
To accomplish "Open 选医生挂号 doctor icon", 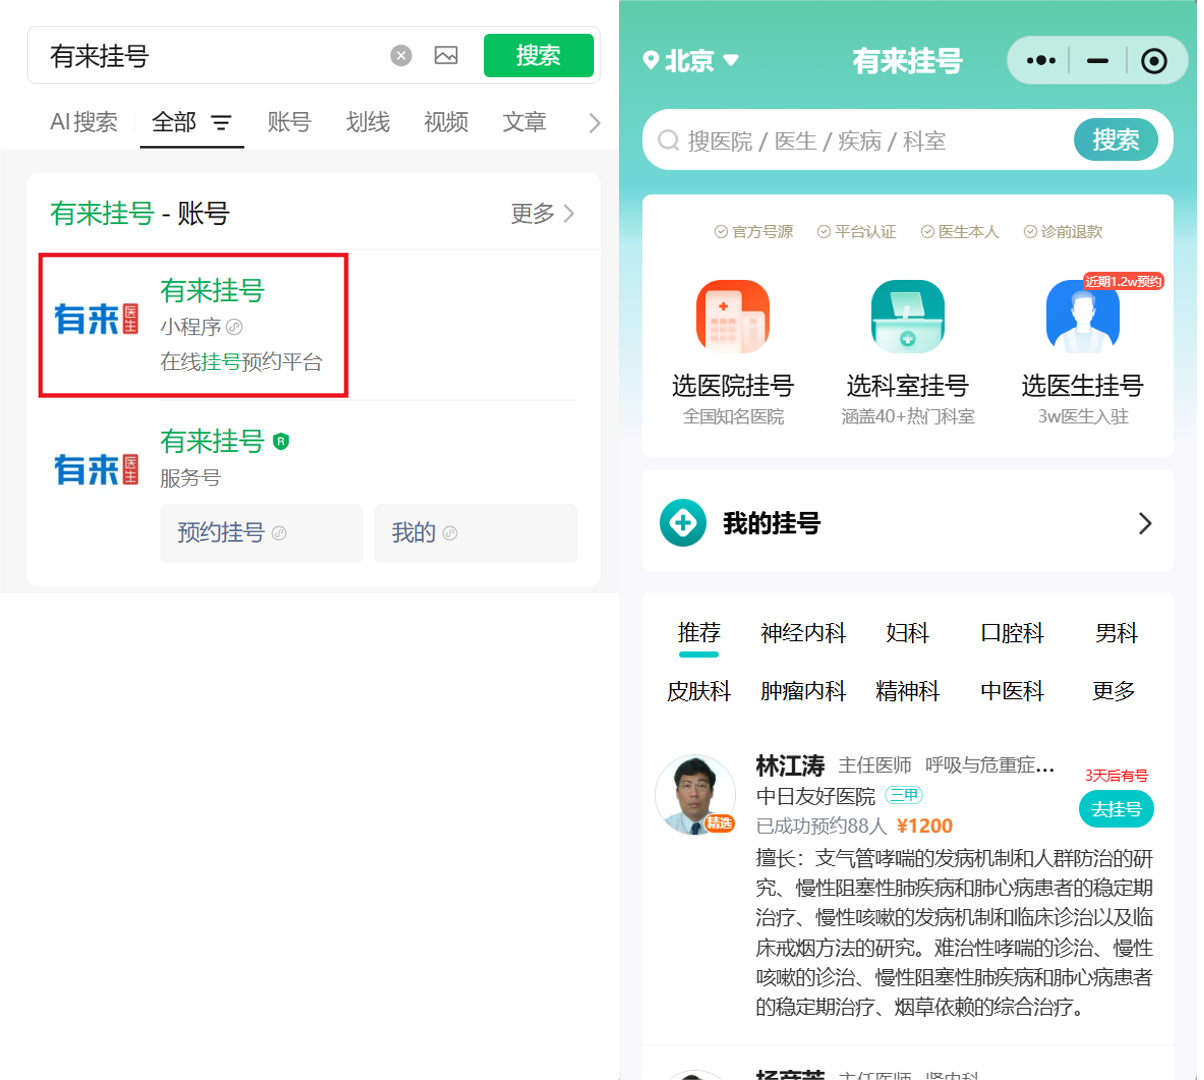I will click(x=1082, y=317).
